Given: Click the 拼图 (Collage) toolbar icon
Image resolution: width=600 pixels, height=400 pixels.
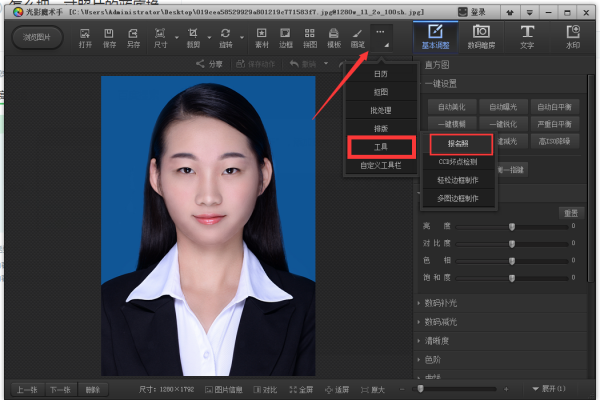Looking at the screenshot, I should click(x=310, y=38).
